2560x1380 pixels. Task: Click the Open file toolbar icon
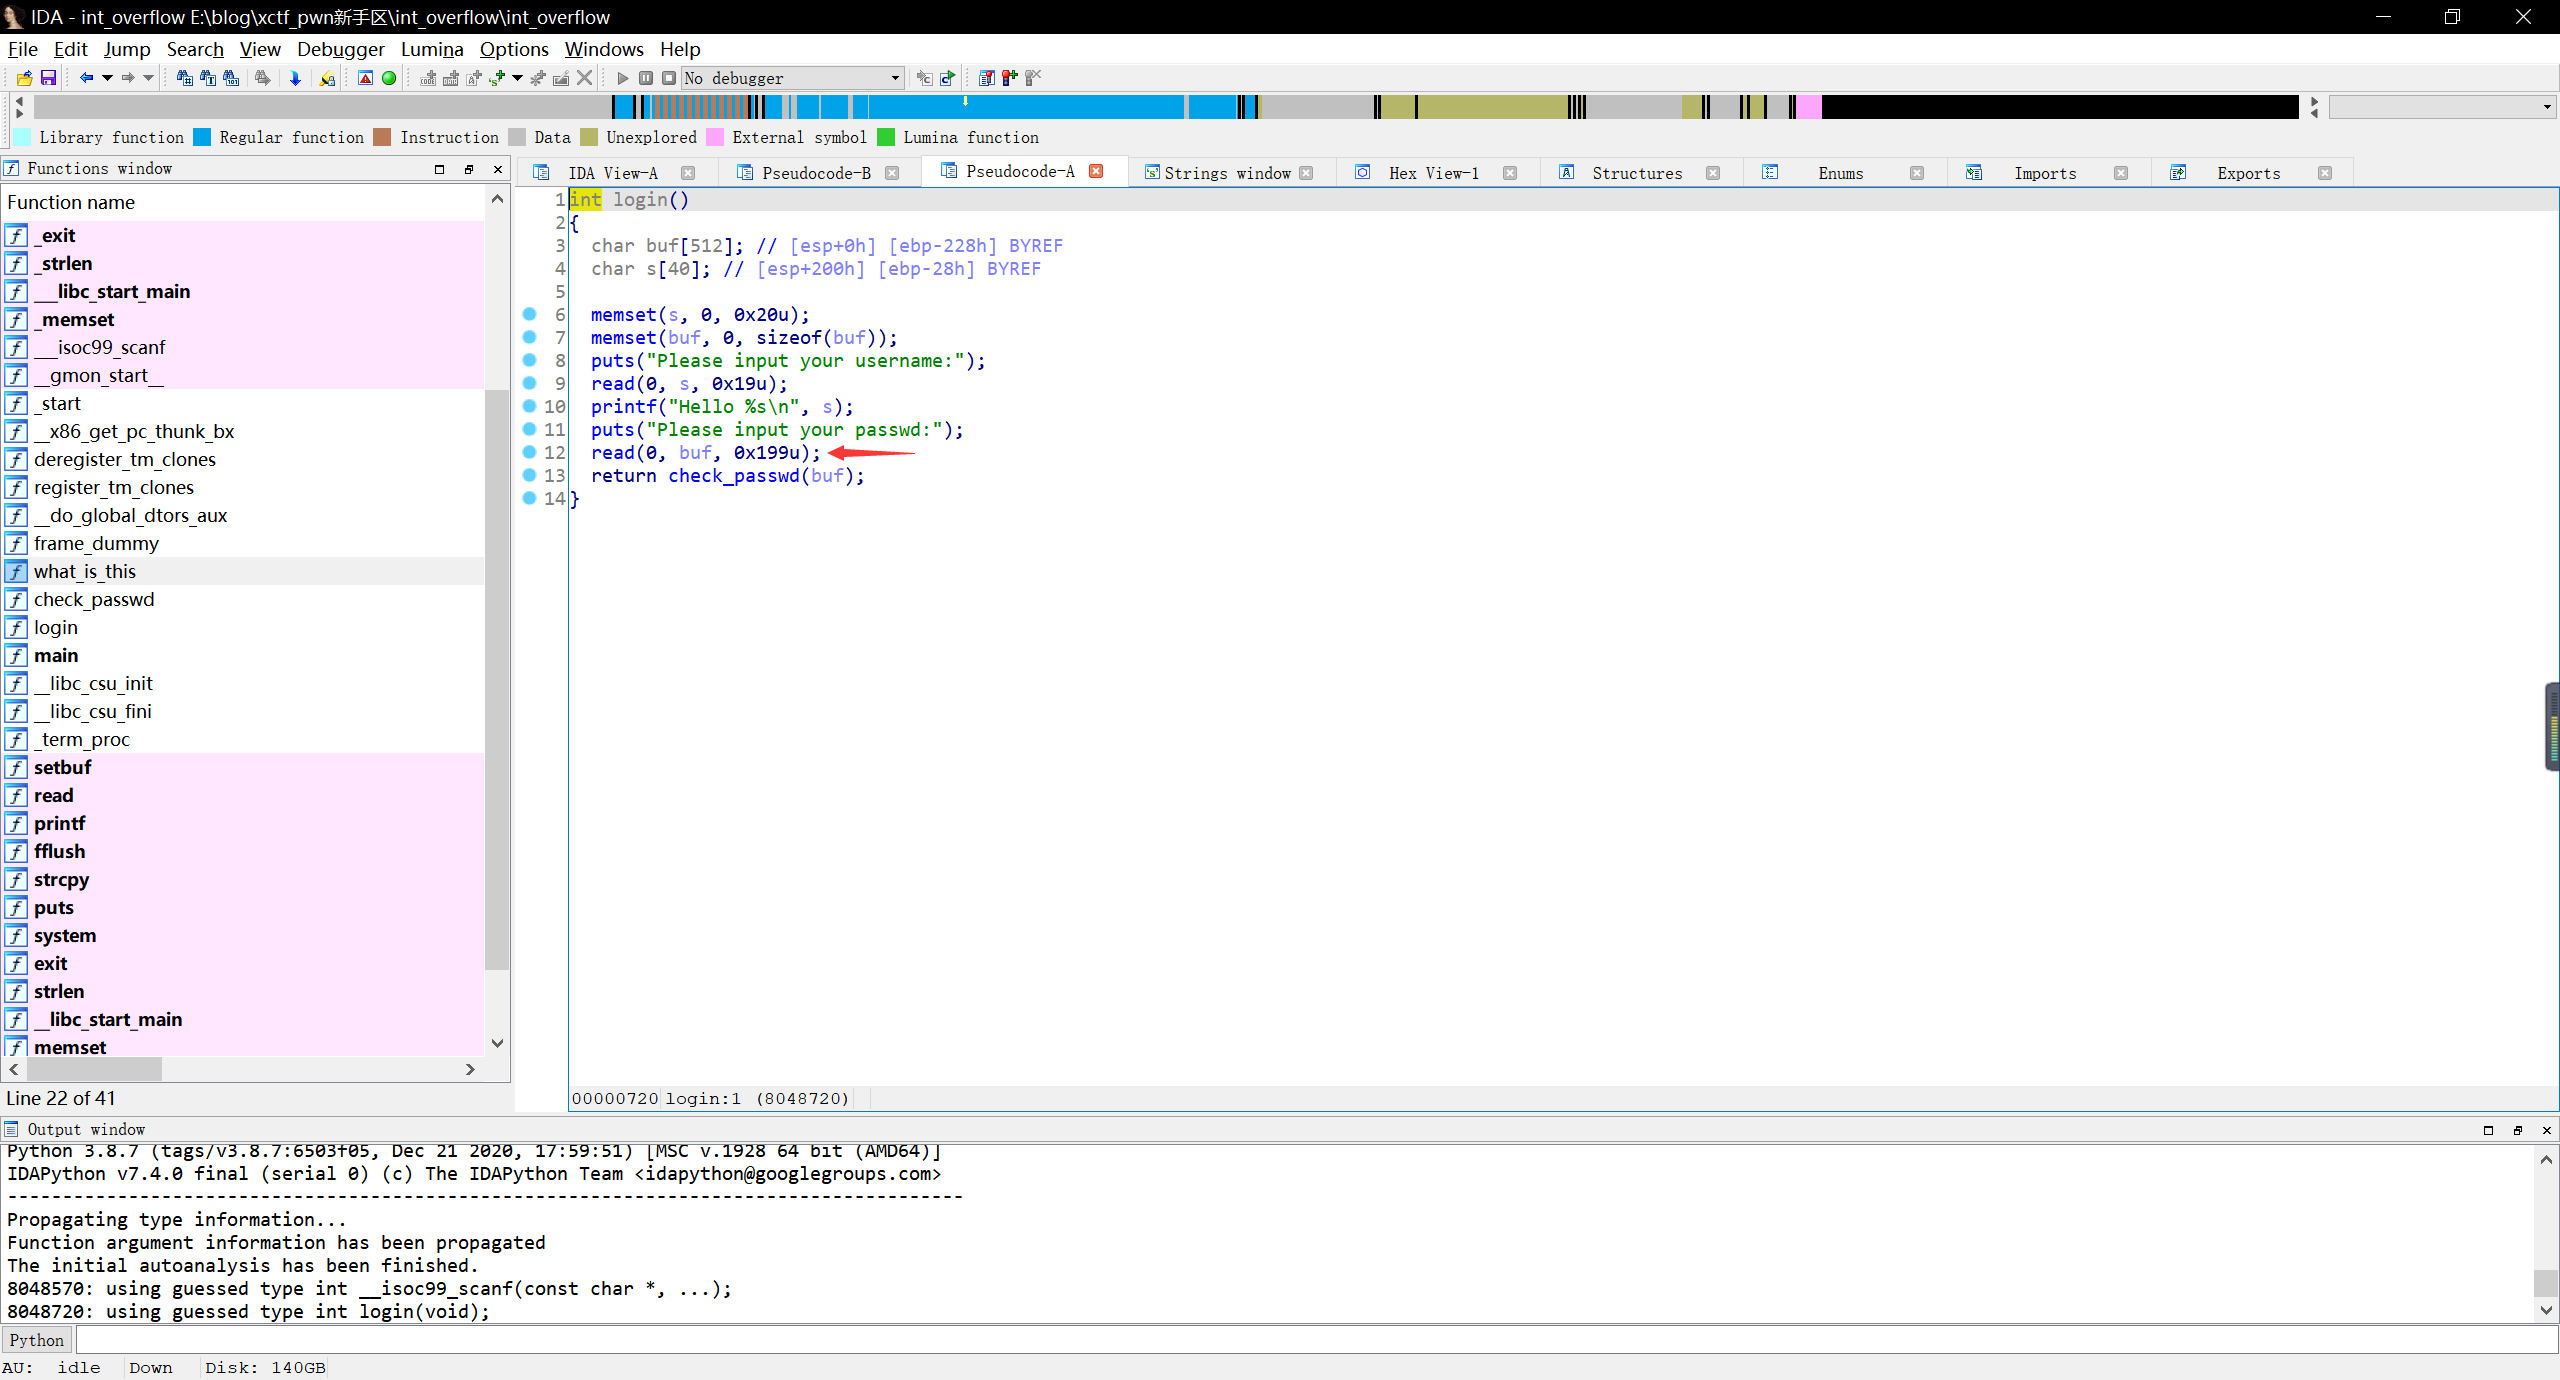click(x=24, y=78)
